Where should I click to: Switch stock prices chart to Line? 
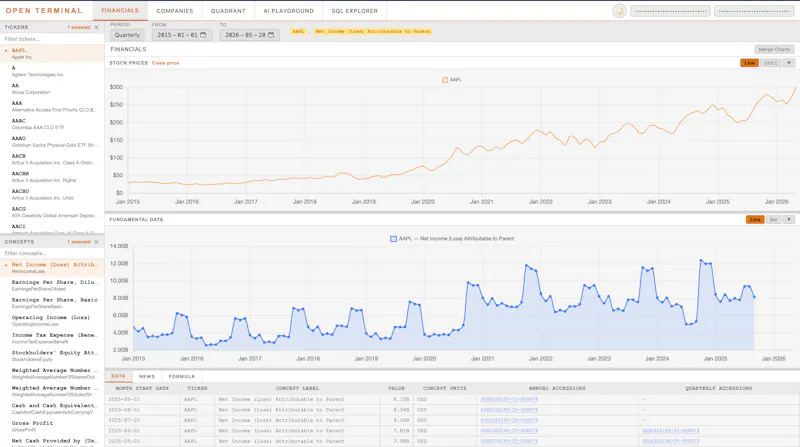(x=749, y=63)
